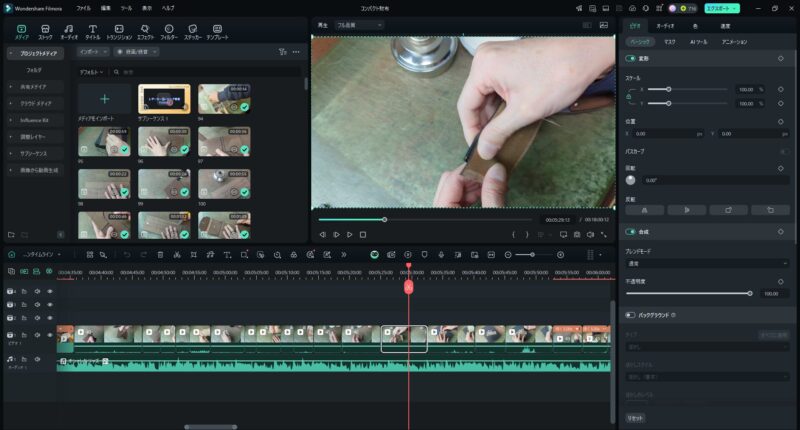This screenshot has width=800, height=430.
Task: Click the split scissors icon in timeline toolbar
Action: (x=177, y=255)
